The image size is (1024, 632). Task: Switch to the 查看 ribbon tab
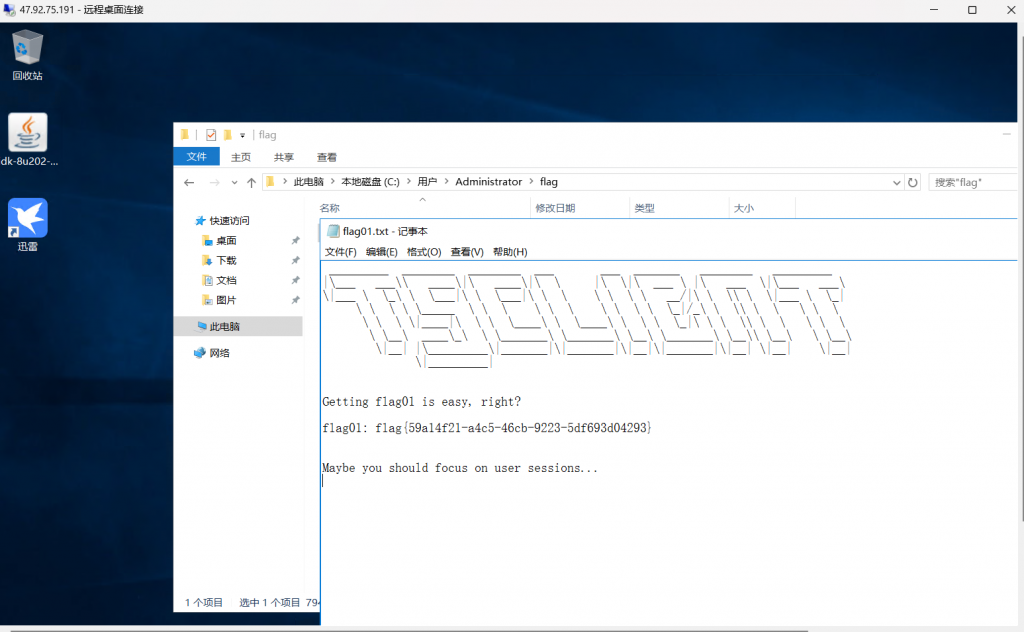(327, 157)
